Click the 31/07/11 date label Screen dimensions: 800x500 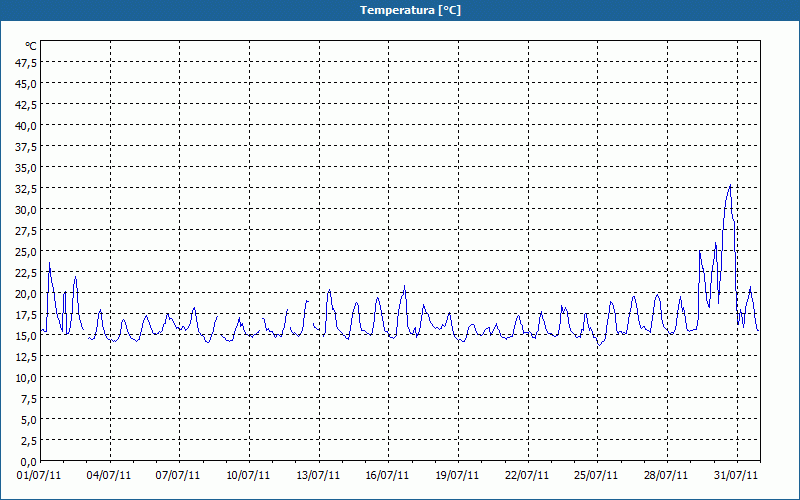click(x=736, y=476)
